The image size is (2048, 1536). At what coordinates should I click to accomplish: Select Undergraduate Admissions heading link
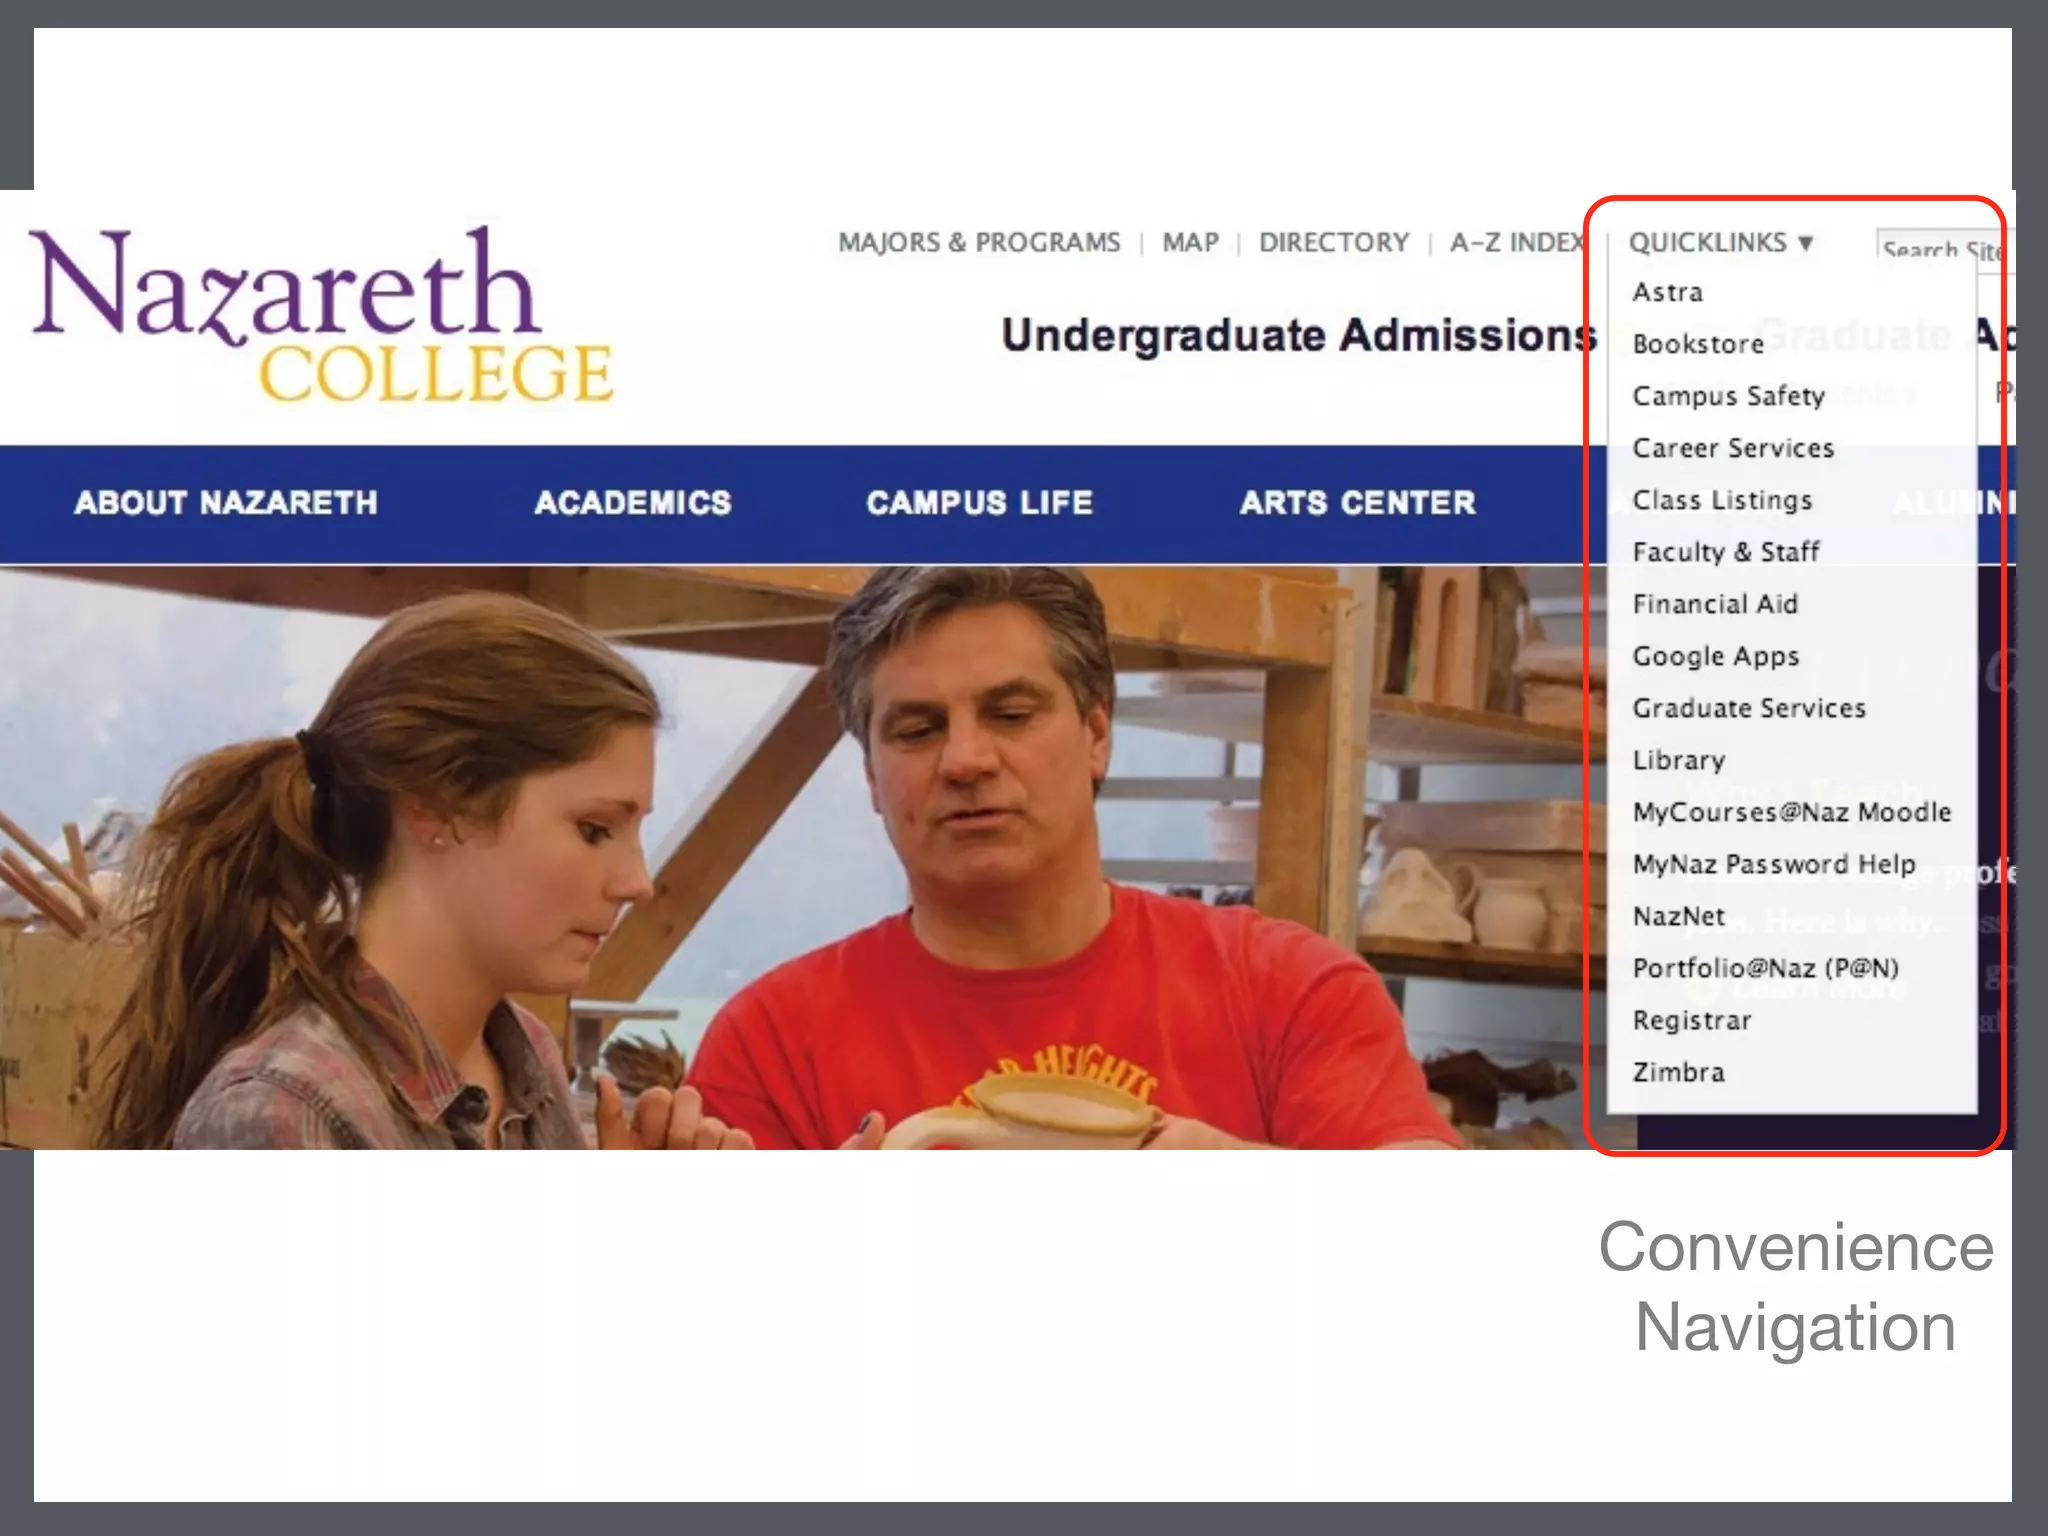[1298, 335]
